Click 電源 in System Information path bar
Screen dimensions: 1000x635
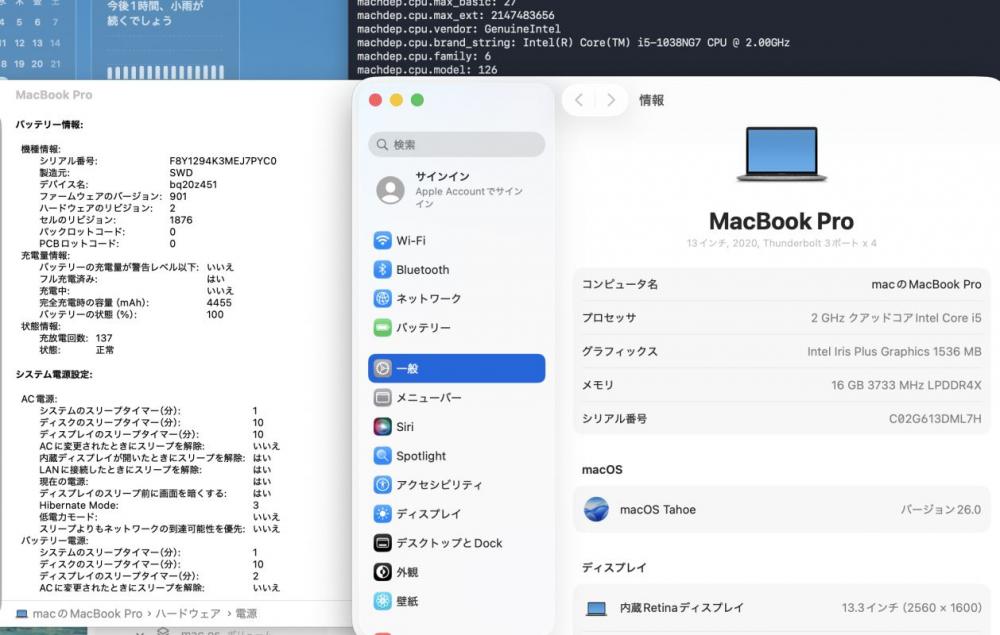(246, 614)
